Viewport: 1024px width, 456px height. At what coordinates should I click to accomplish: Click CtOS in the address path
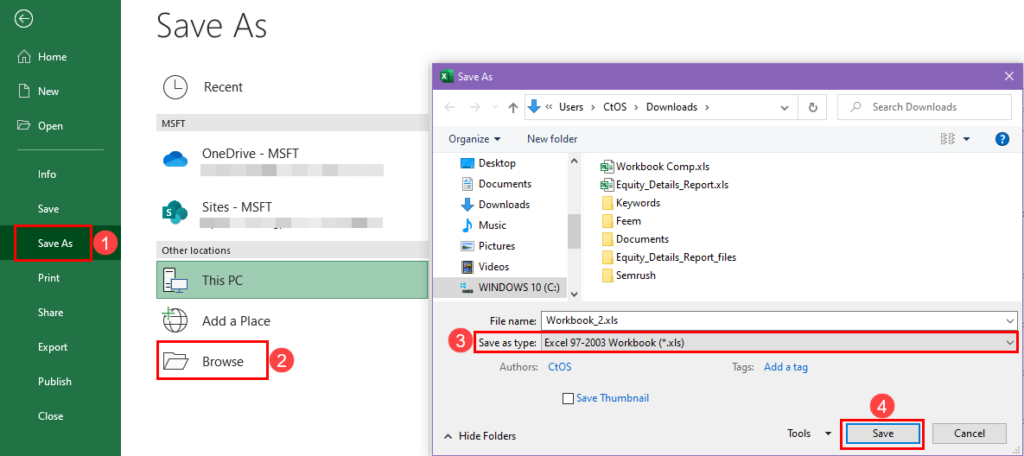[x=615, y=107]
